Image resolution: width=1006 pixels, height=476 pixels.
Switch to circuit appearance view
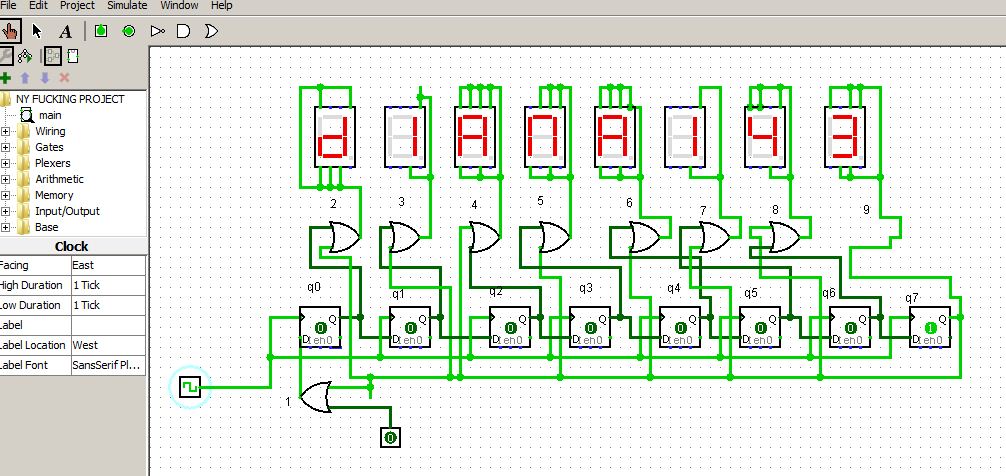click(72, 56)
